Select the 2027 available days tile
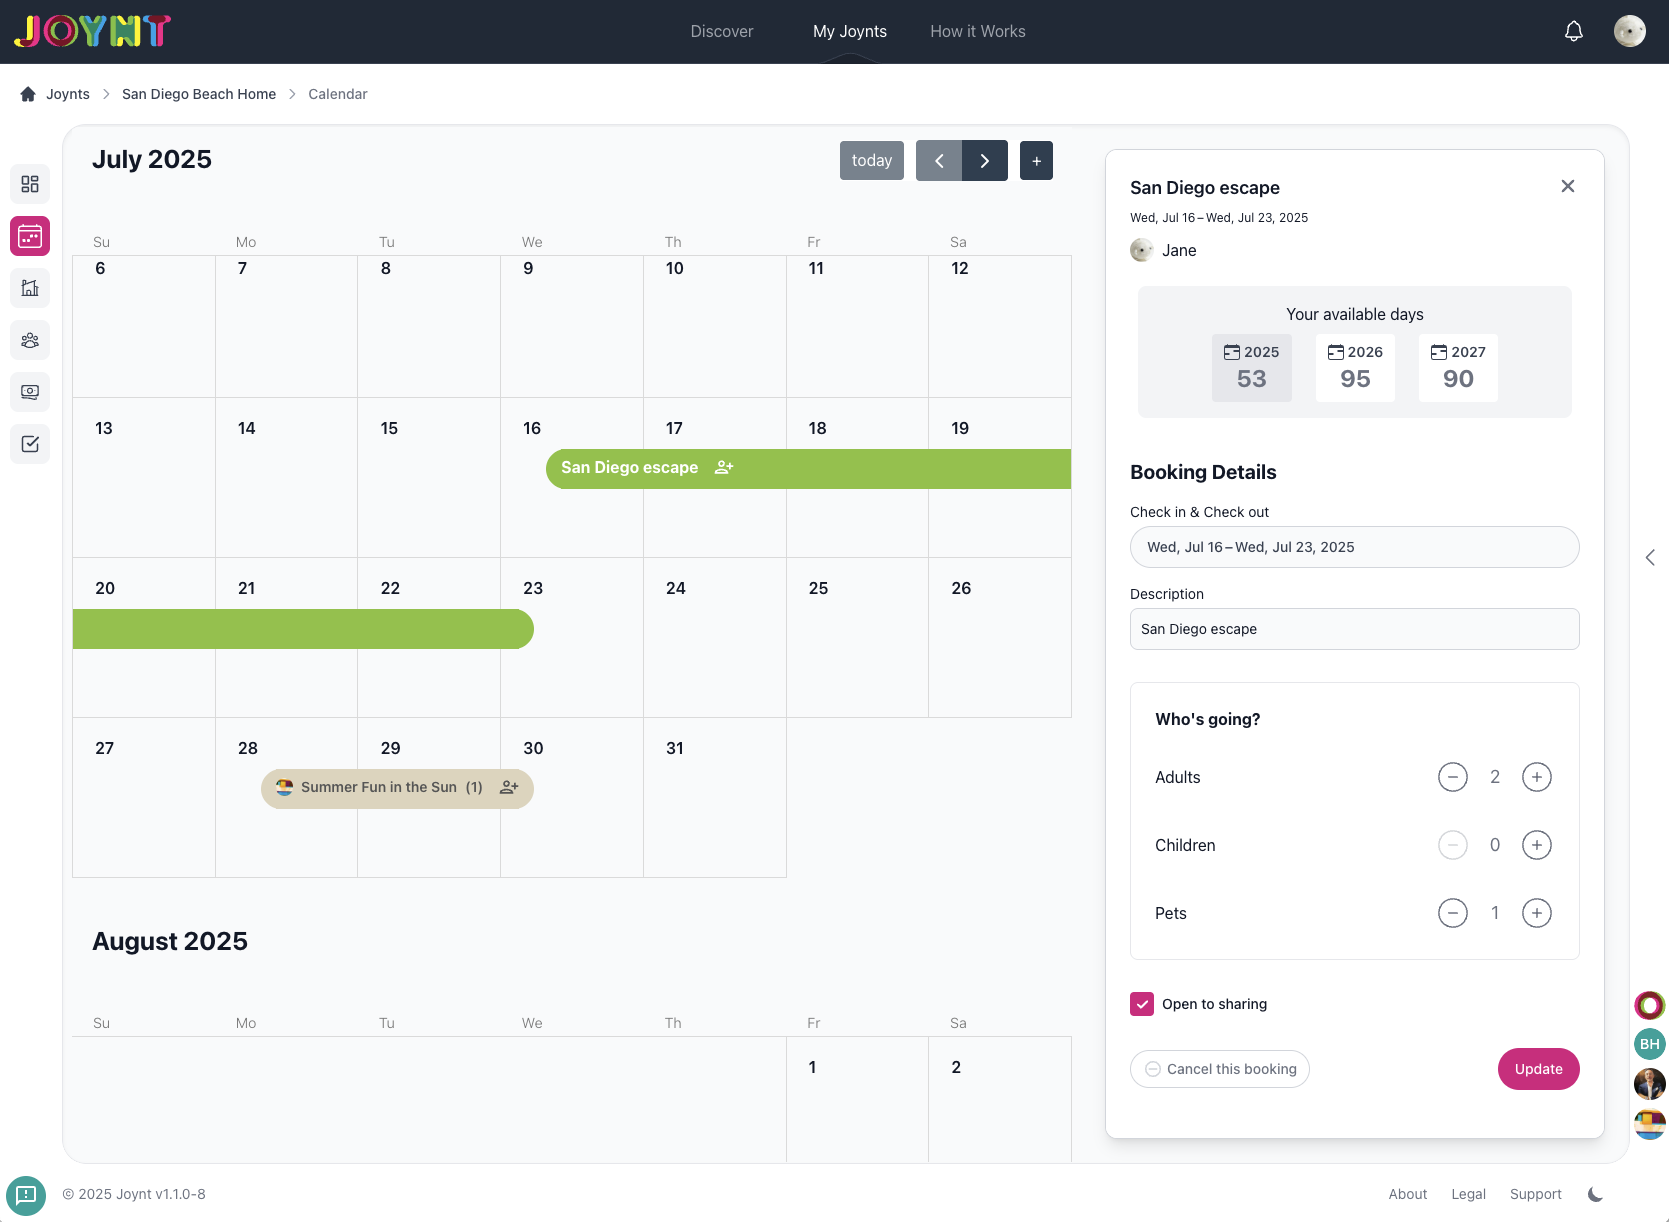Screen dimensions: 1669x1222 pyautogui.click(x=1458, y=368)
